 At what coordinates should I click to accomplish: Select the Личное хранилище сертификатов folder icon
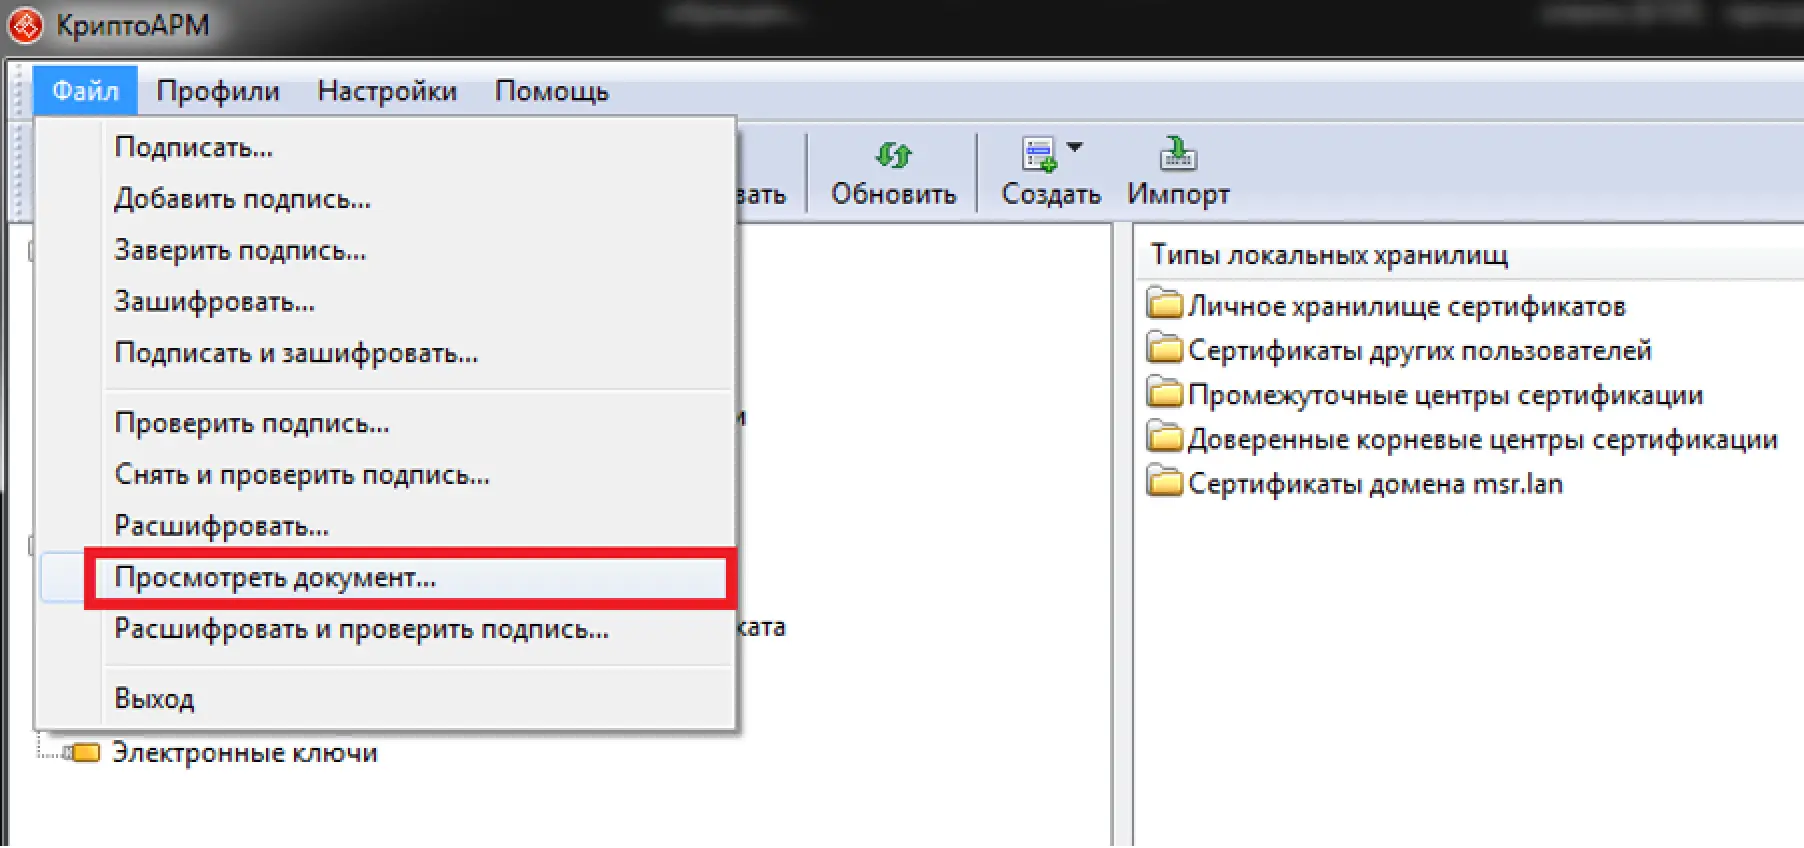click(x=1164, y=305)
